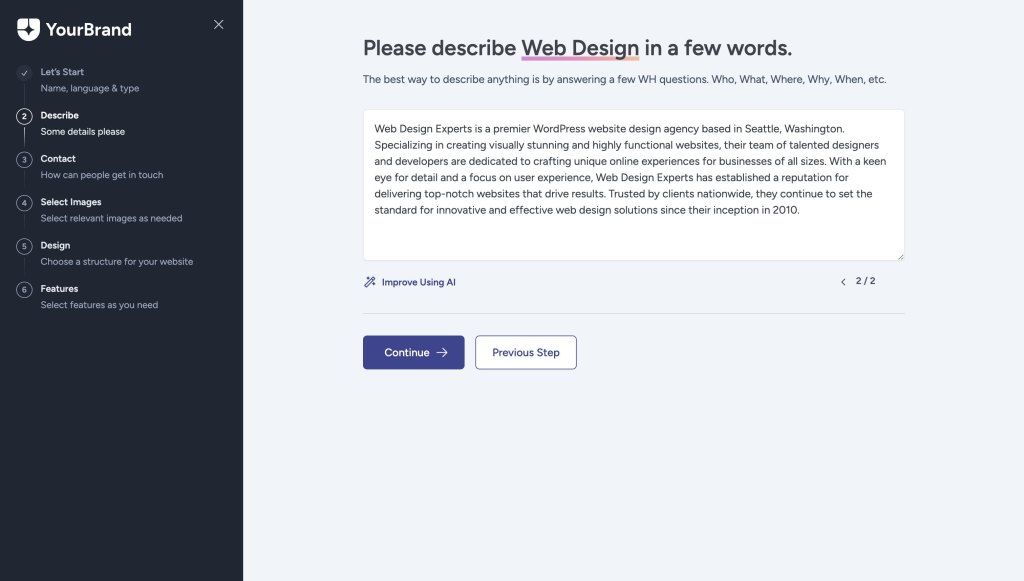
Task: Navigate to the Features step
Action: (59, 289)
